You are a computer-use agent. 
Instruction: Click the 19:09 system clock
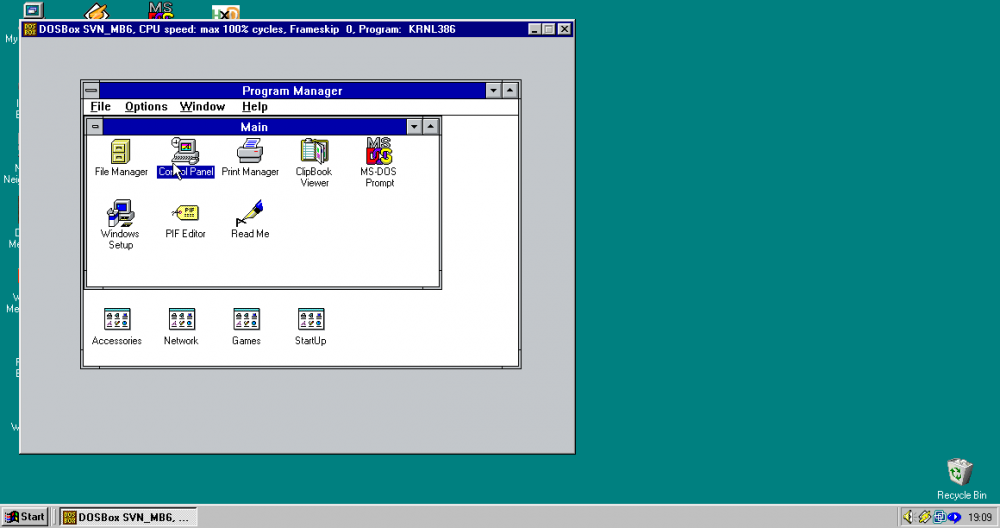pos(980,517)
